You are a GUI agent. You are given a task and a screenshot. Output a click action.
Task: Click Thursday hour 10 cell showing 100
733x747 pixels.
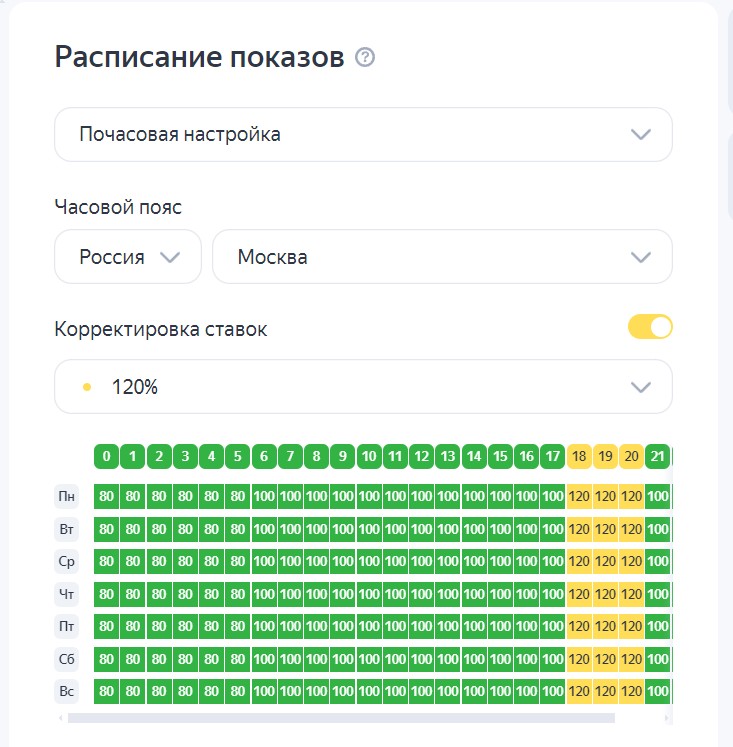[x=369, y=594]
